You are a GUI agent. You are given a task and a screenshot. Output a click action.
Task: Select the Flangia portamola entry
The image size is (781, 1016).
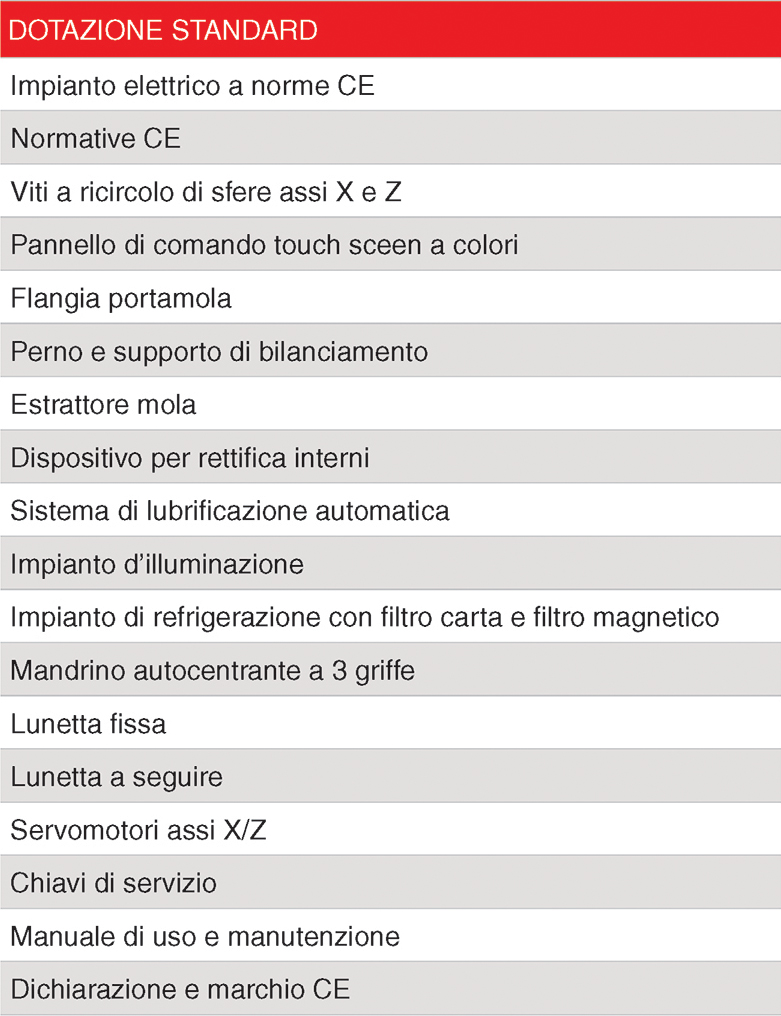pos(390,297)
